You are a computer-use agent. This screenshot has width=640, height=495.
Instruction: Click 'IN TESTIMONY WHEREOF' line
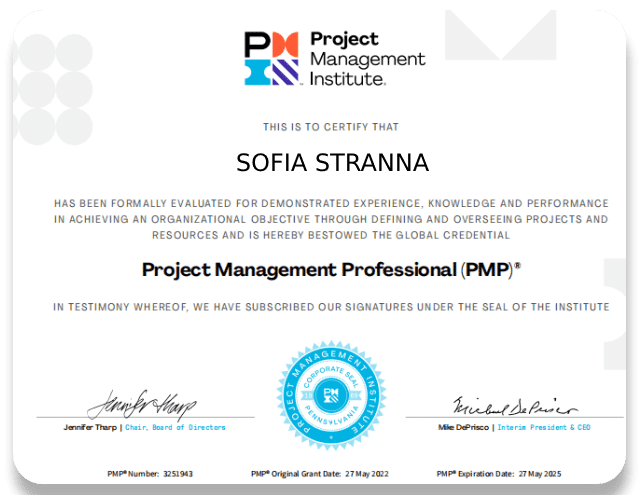[331, 307]
